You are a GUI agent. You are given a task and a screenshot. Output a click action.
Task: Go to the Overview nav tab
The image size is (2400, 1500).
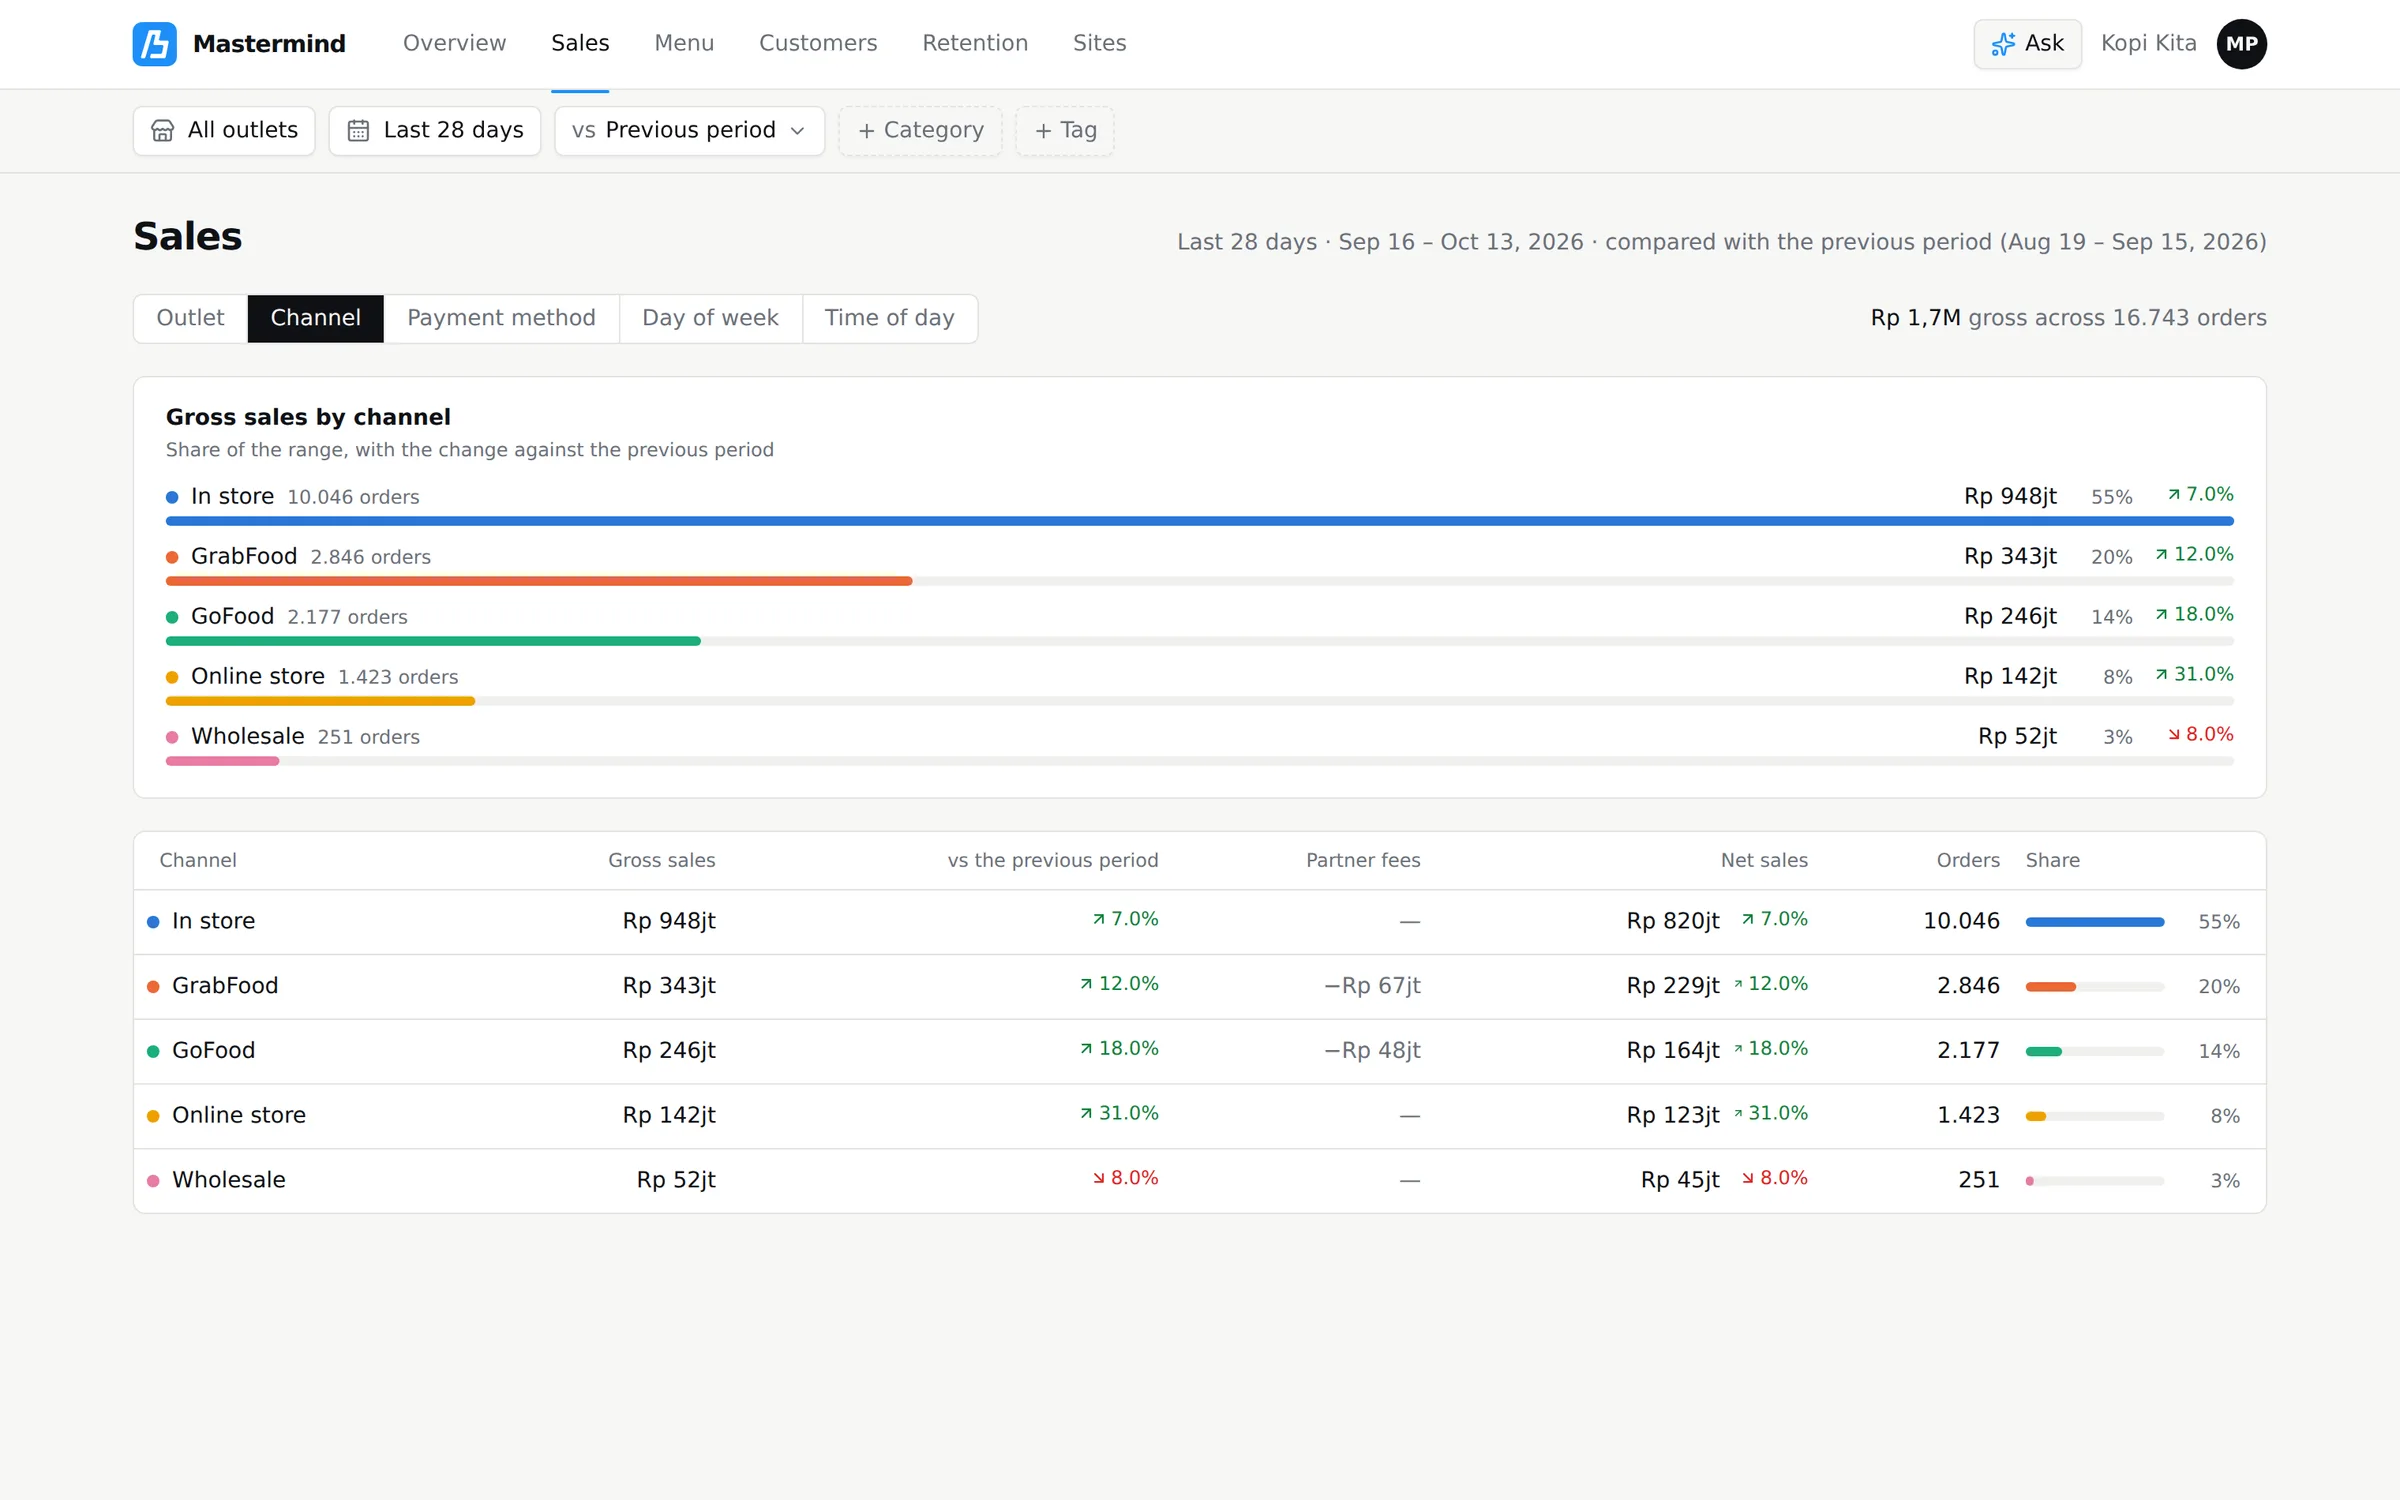454,43
